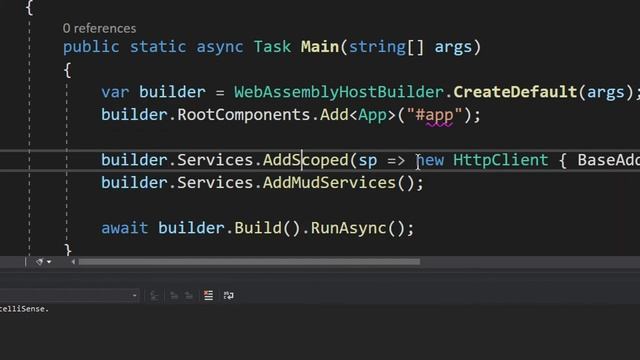Click the AddScoped method call
640x360 pixels.
[305, 160]
